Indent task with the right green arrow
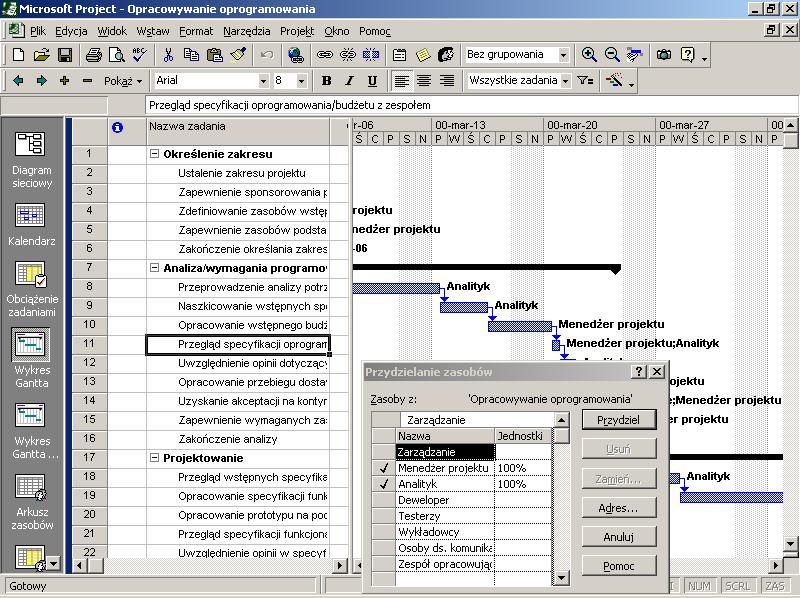800x598 pixels. (x=41, y=81)
